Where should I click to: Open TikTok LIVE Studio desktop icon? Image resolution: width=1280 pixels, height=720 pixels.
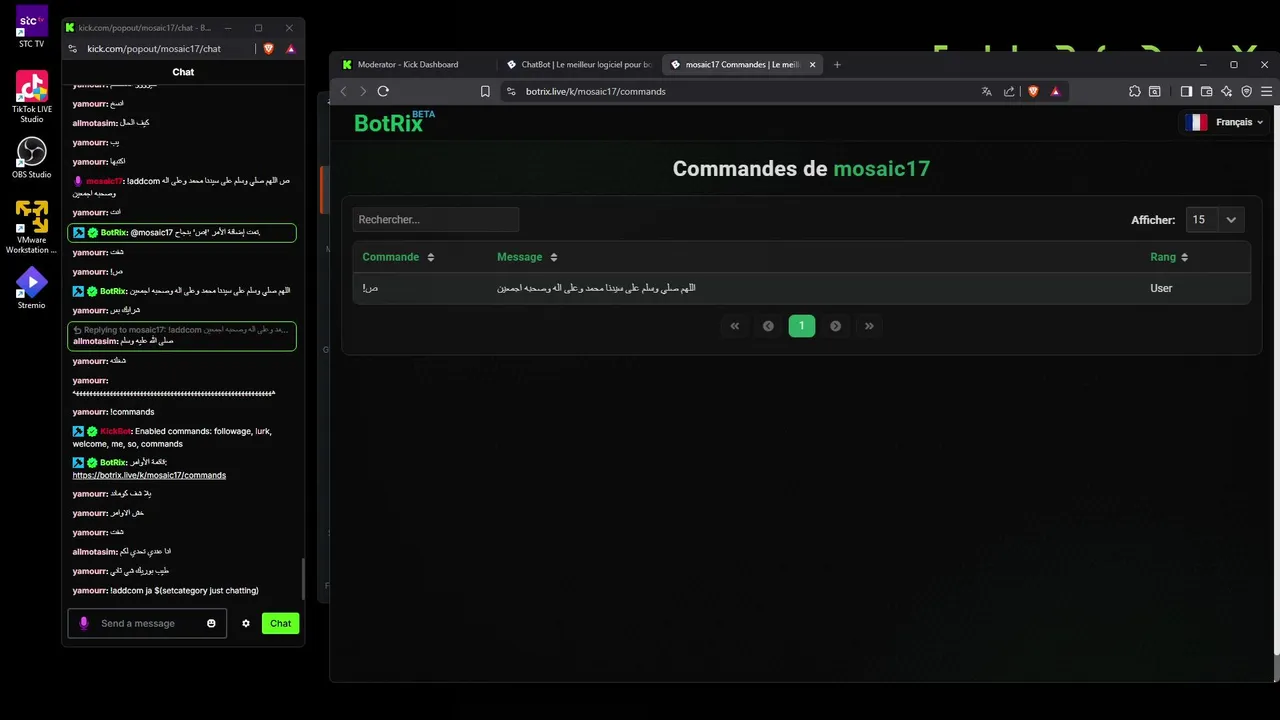click(x=31, y=97)
